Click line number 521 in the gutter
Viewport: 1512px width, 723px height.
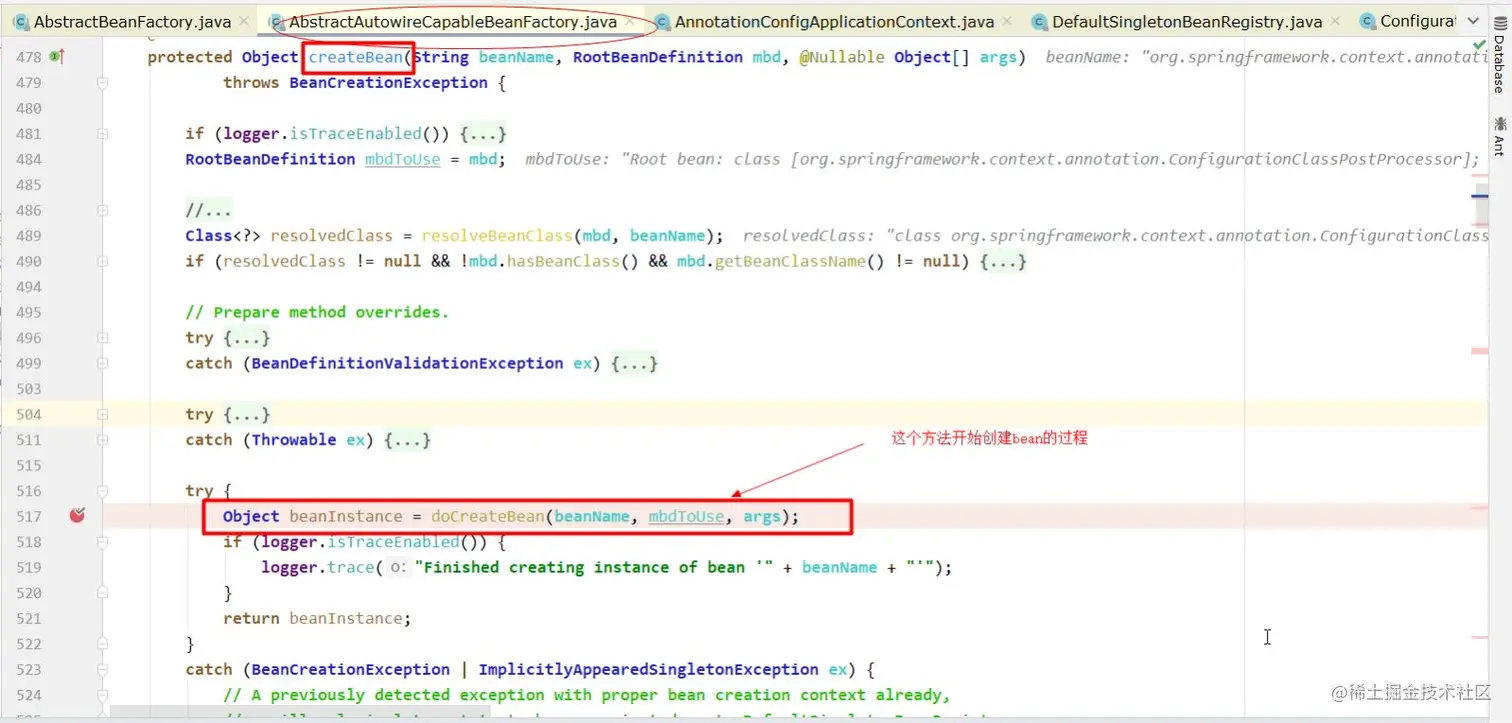(29, 618)
